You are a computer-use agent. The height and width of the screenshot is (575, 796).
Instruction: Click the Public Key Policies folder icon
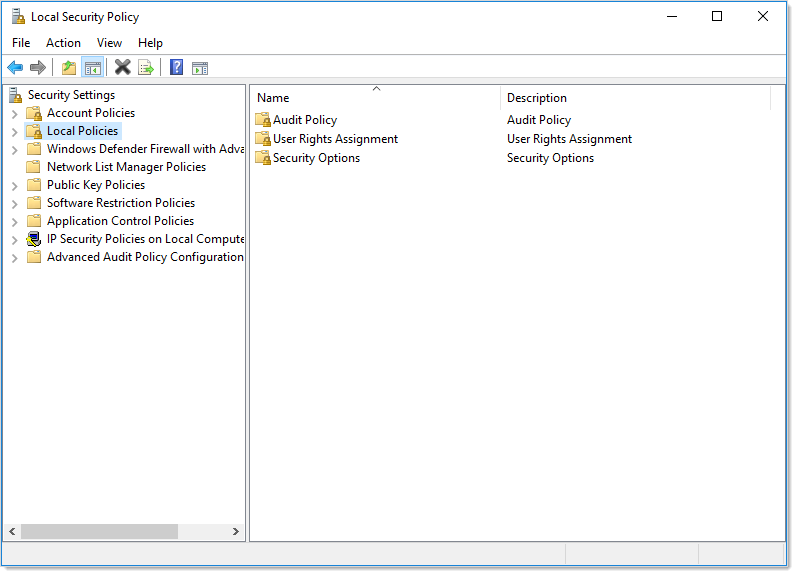coord(34,185)
